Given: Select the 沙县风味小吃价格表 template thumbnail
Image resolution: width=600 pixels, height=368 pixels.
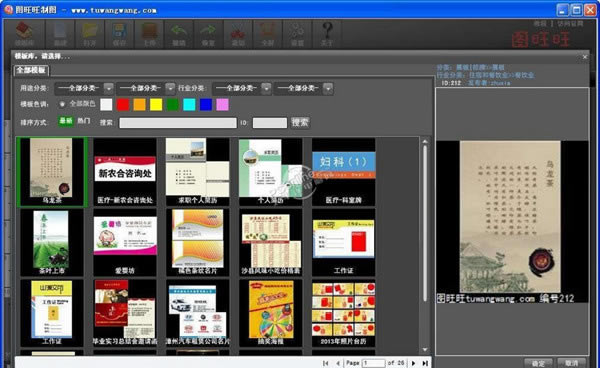Looking at the screenshot, I should (x=271, y=242).
